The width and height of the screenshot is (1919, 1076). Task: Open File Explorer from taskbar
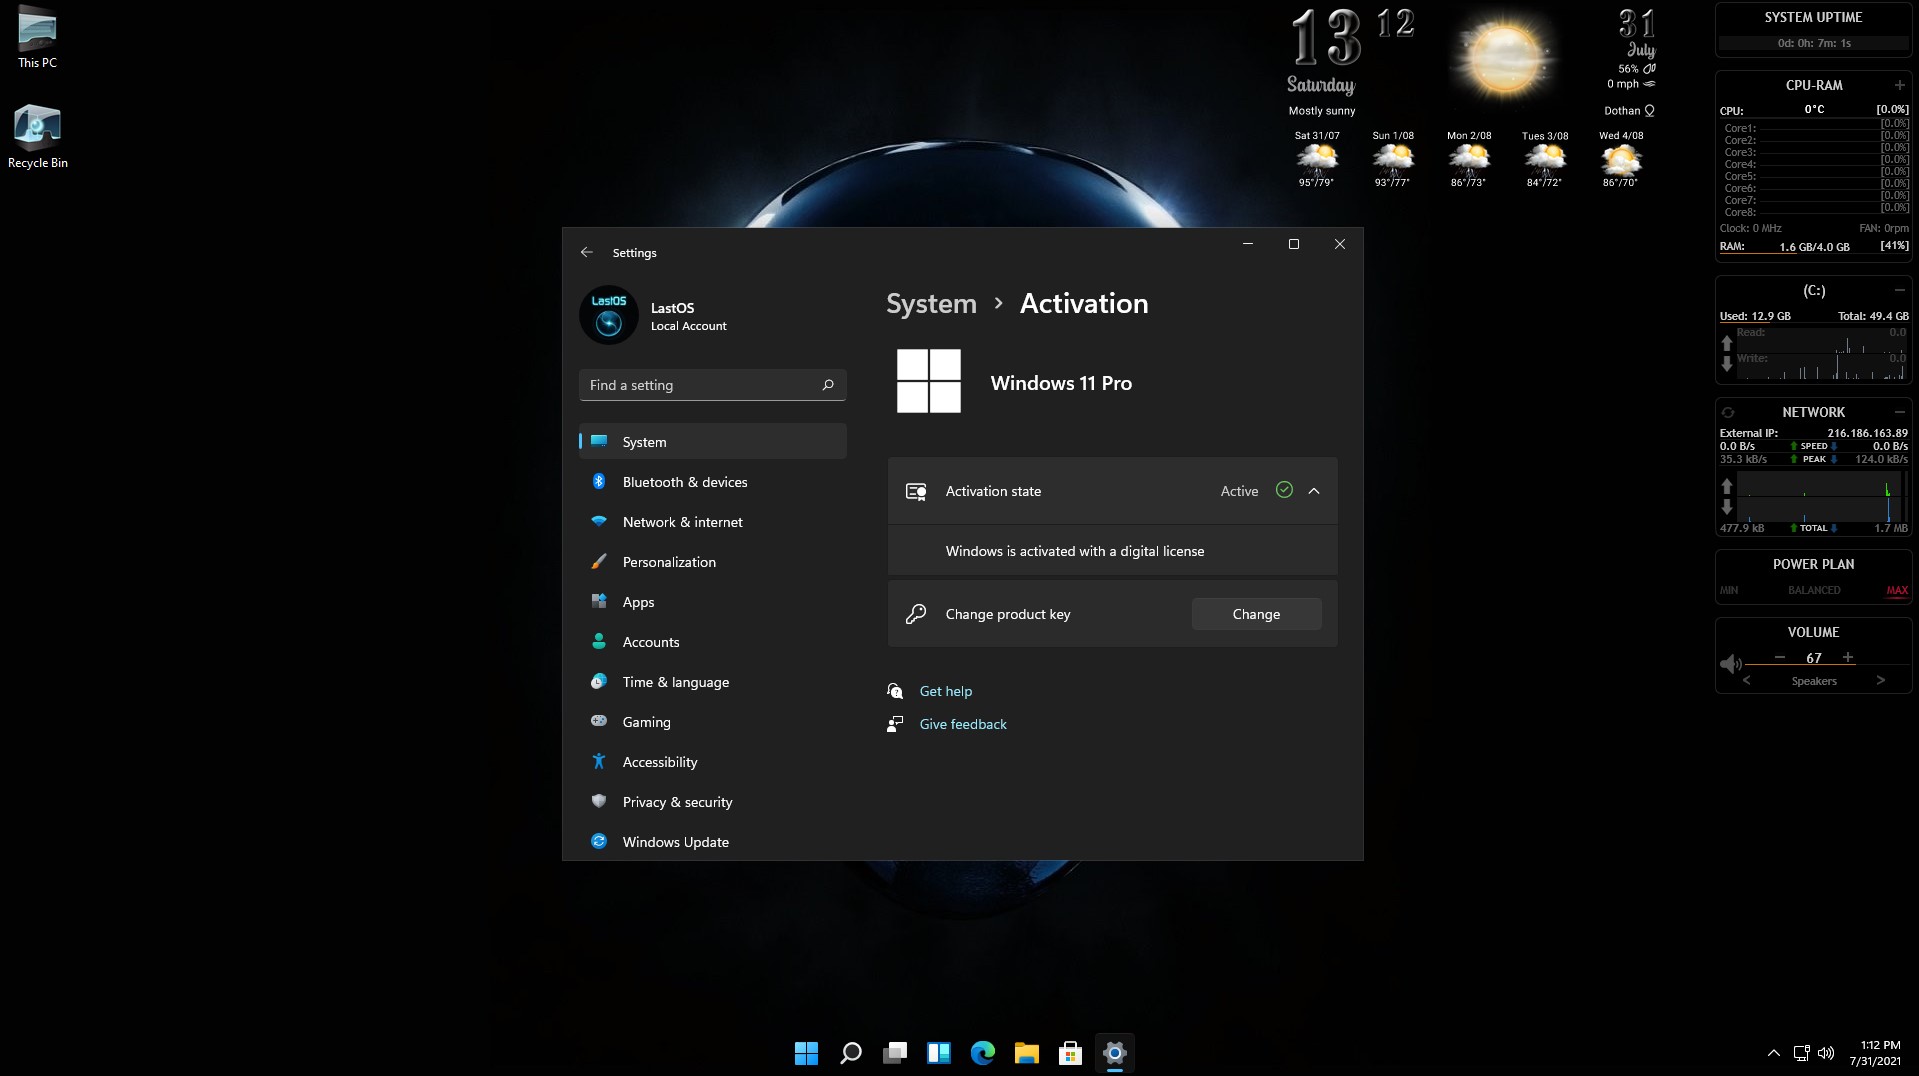coord(1026,1053)
